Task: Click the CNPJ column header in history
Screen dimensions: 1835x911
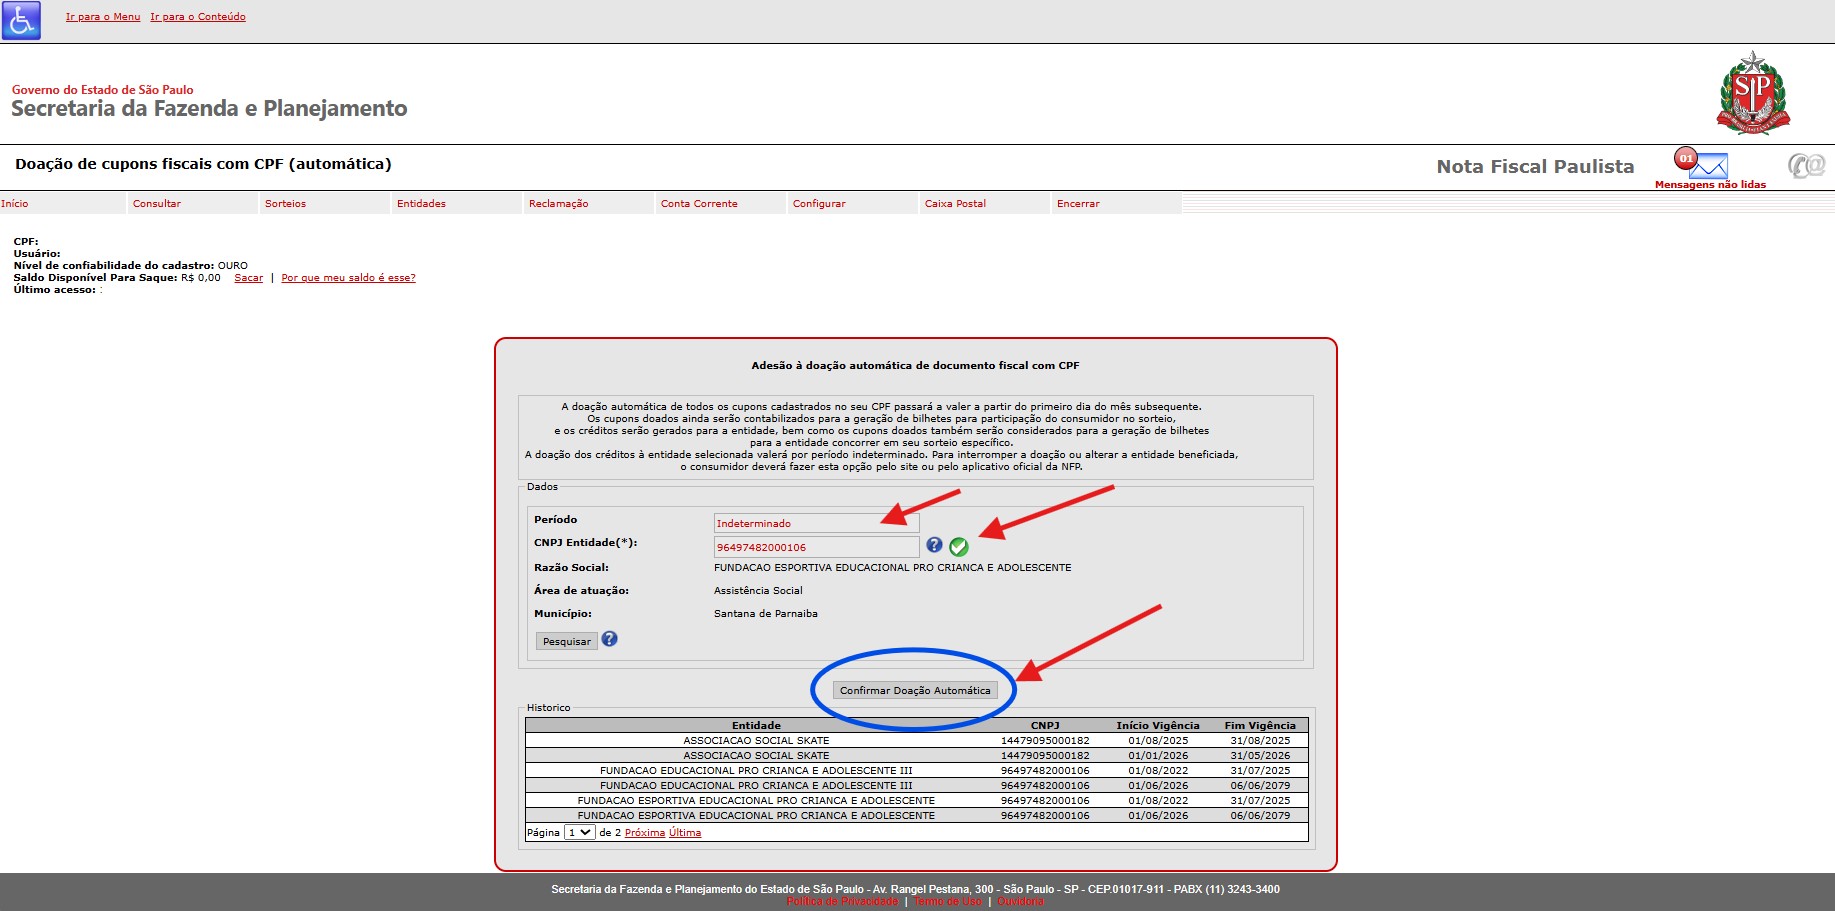Action: (x=1045, y=726)
